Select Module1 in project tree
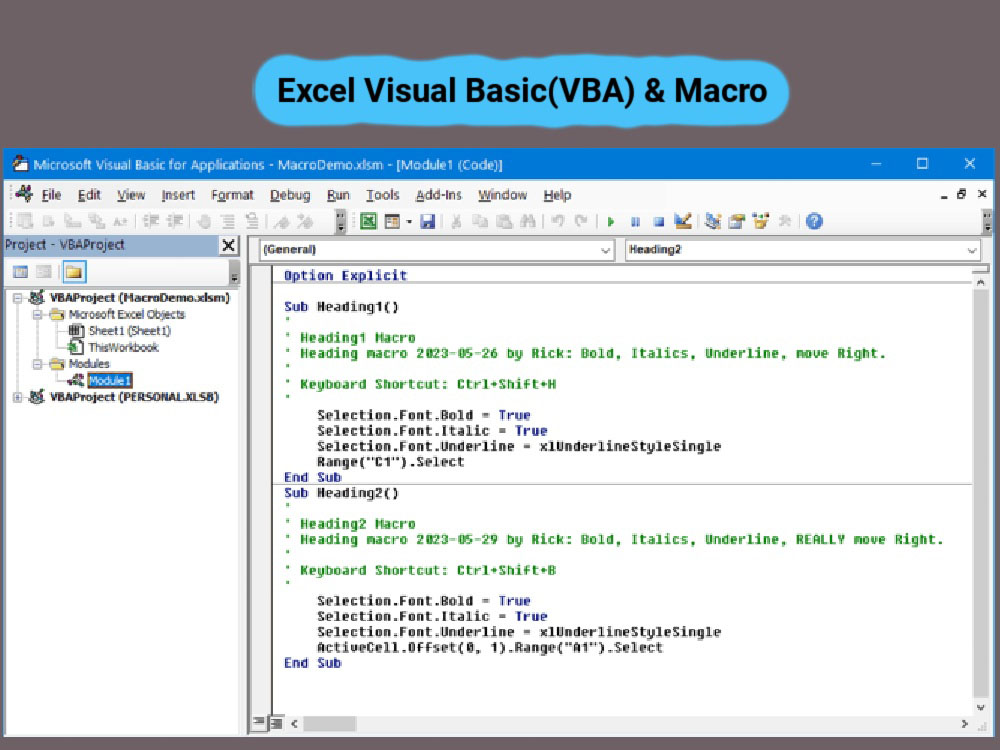The image size is (1000, 750). (x=110, y=381)
